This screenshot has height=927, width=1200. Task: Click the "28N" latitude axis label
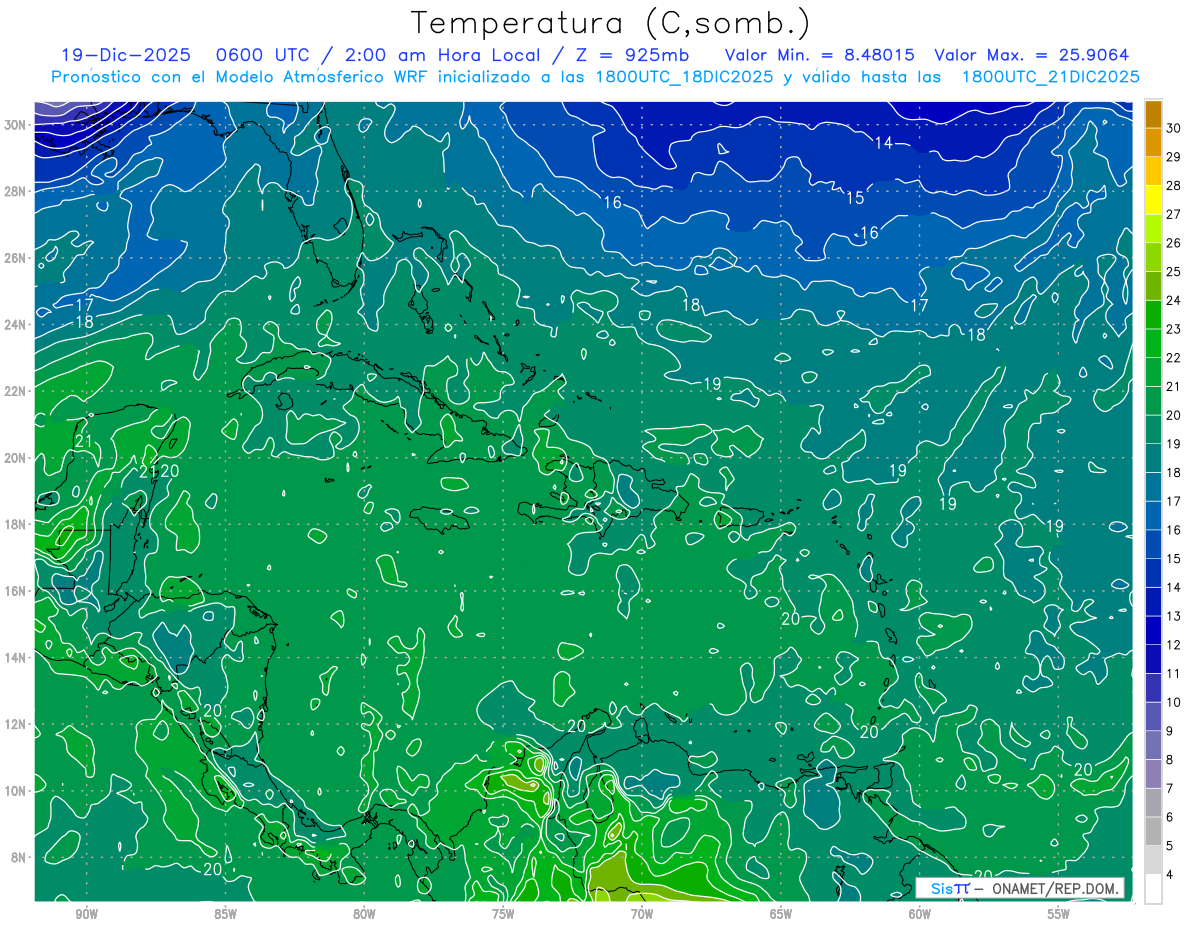point(16,191)
